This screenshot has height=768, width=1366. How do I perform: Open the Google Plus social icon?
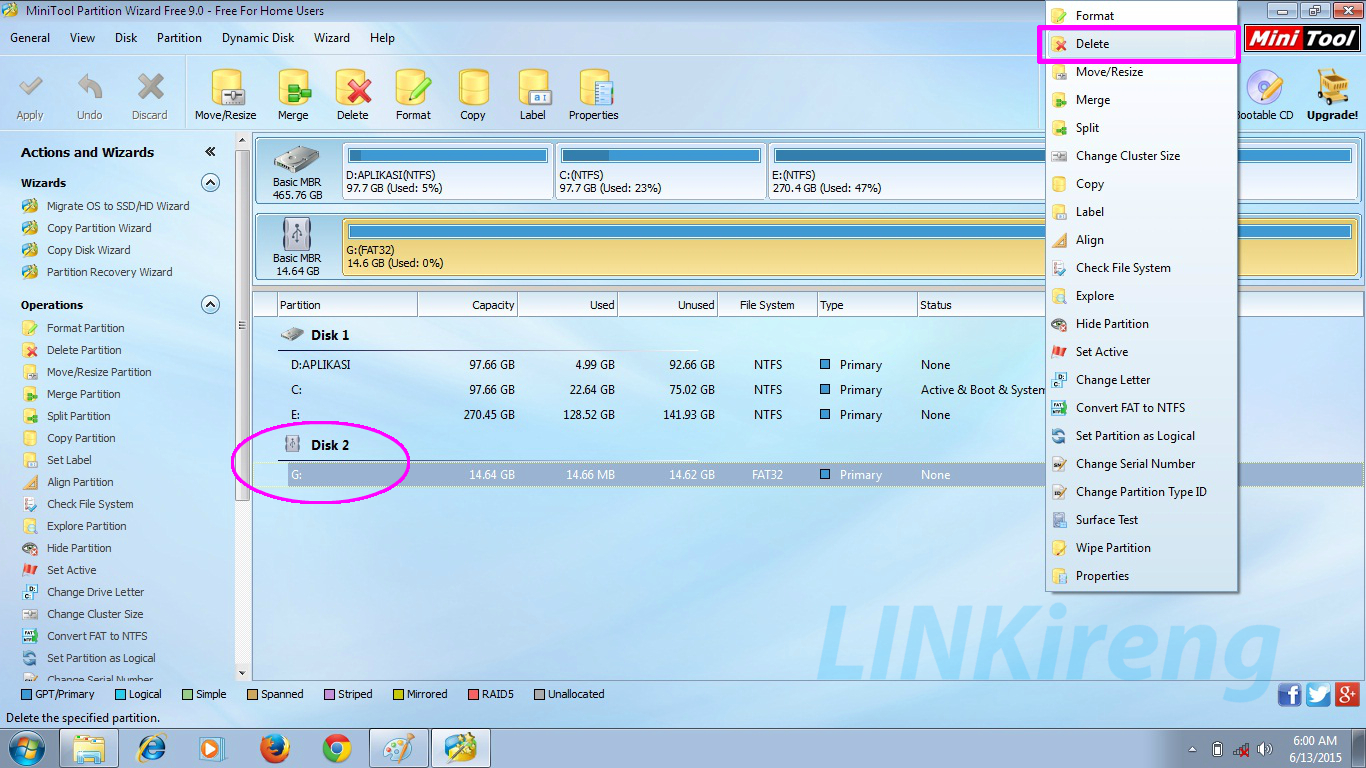1347,695
